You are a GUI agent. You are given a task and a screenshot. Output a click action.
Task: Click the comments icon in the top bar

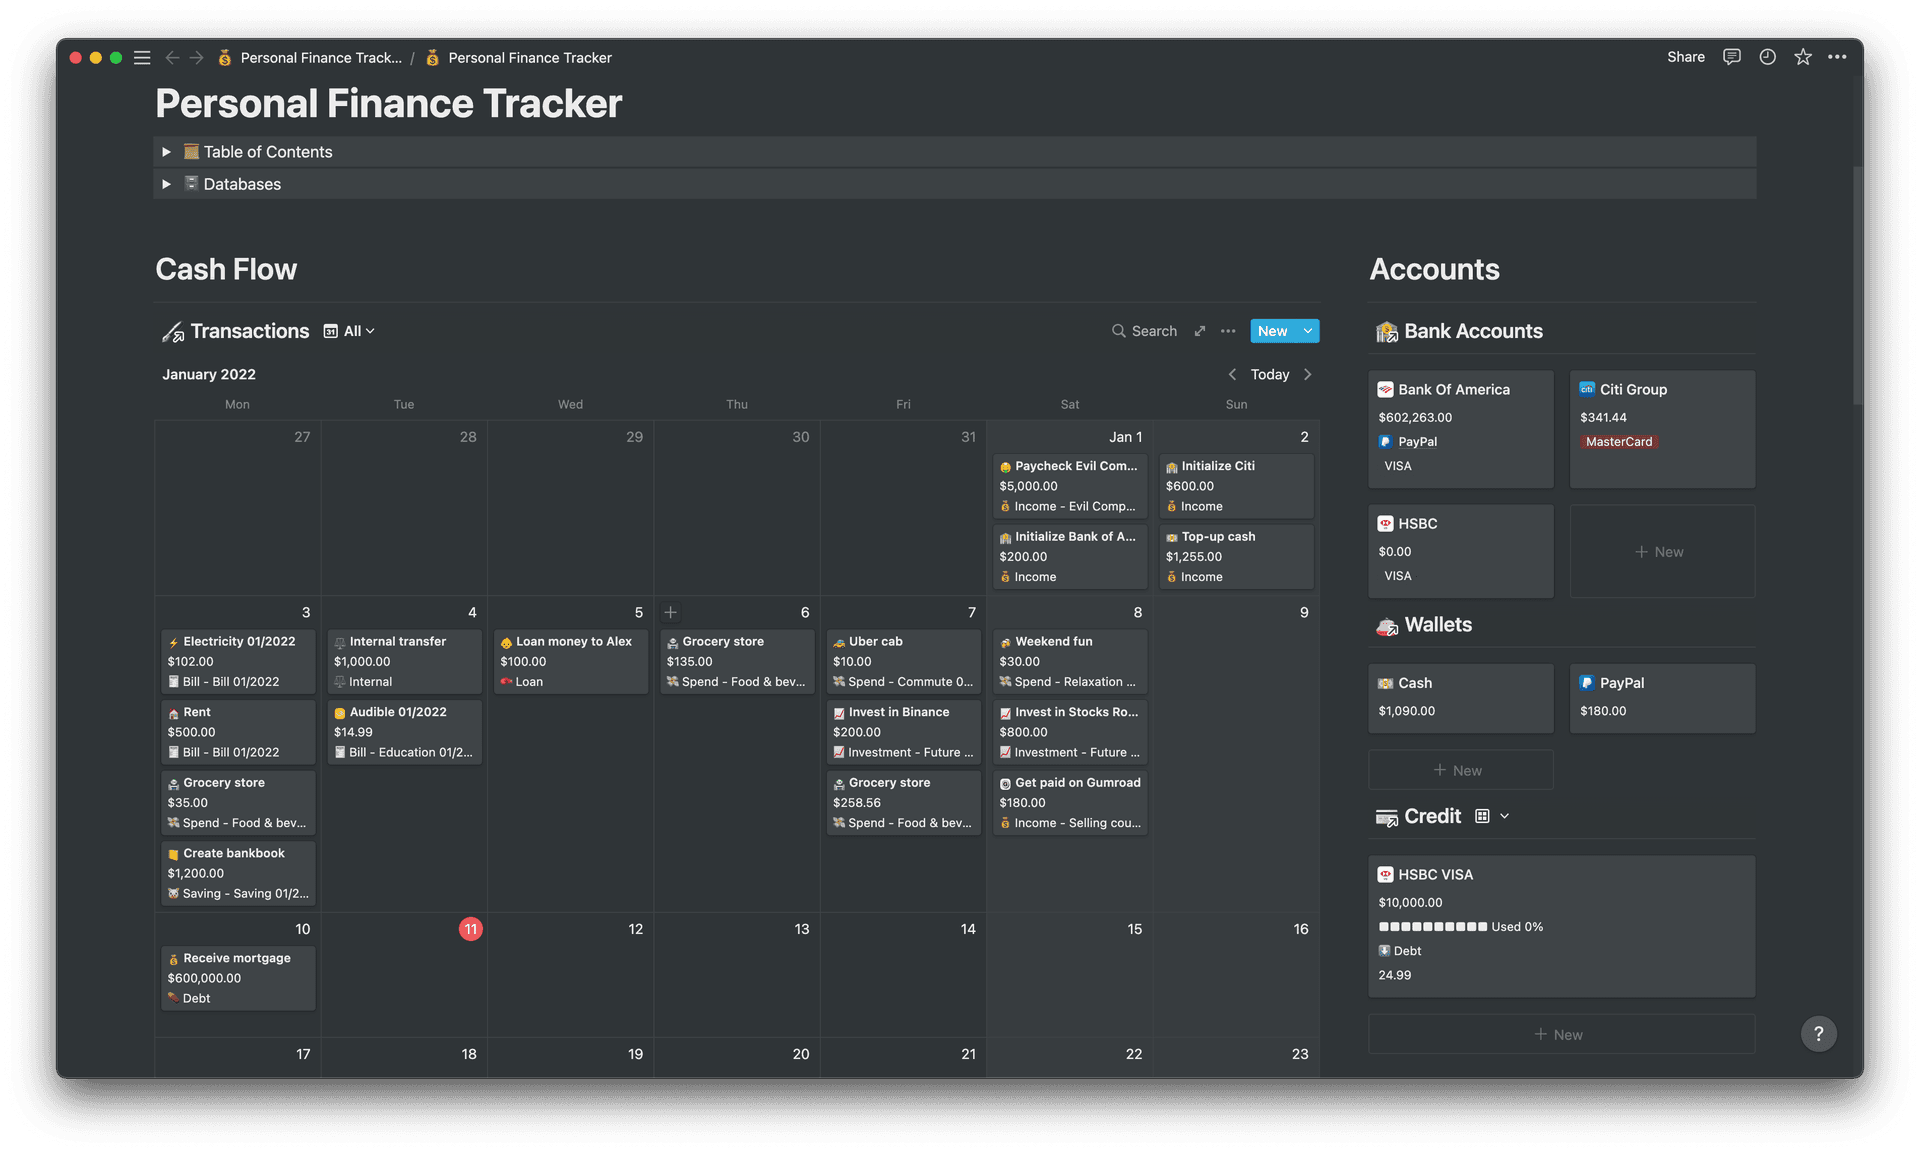[1731, 57]
